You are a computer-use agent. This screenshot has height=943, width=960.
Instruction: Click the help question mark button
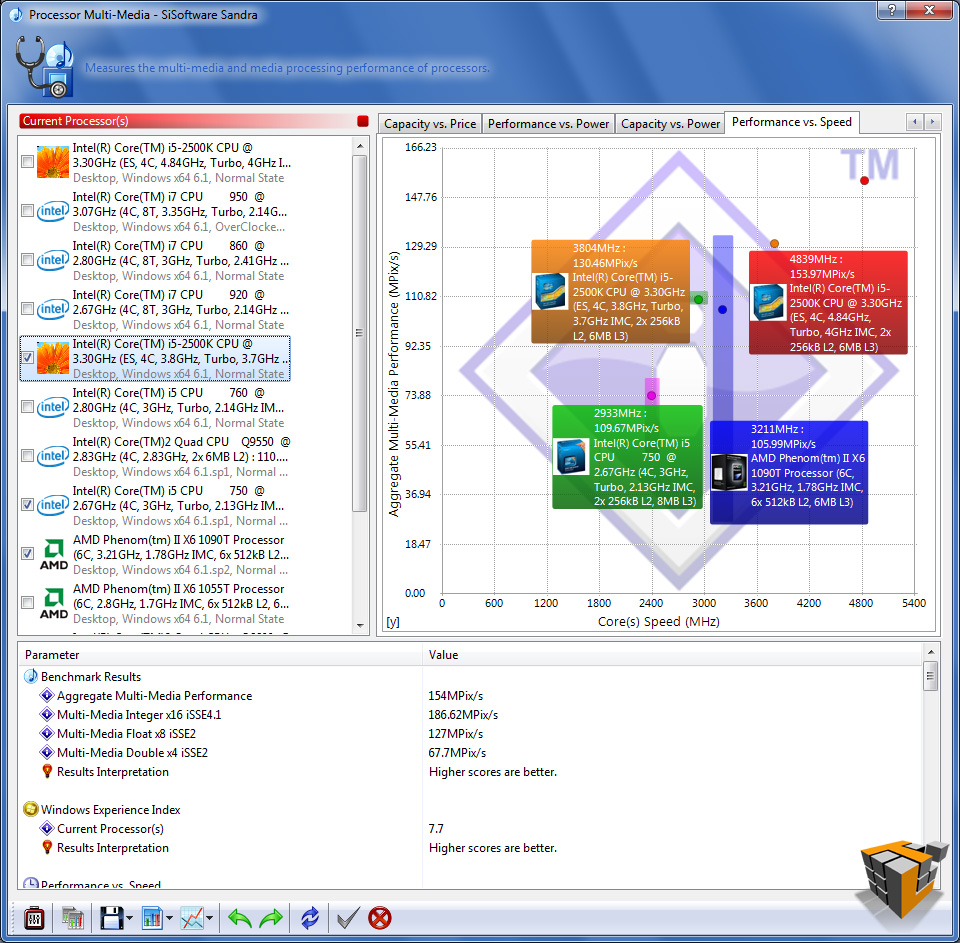click(x=891, y=10)
